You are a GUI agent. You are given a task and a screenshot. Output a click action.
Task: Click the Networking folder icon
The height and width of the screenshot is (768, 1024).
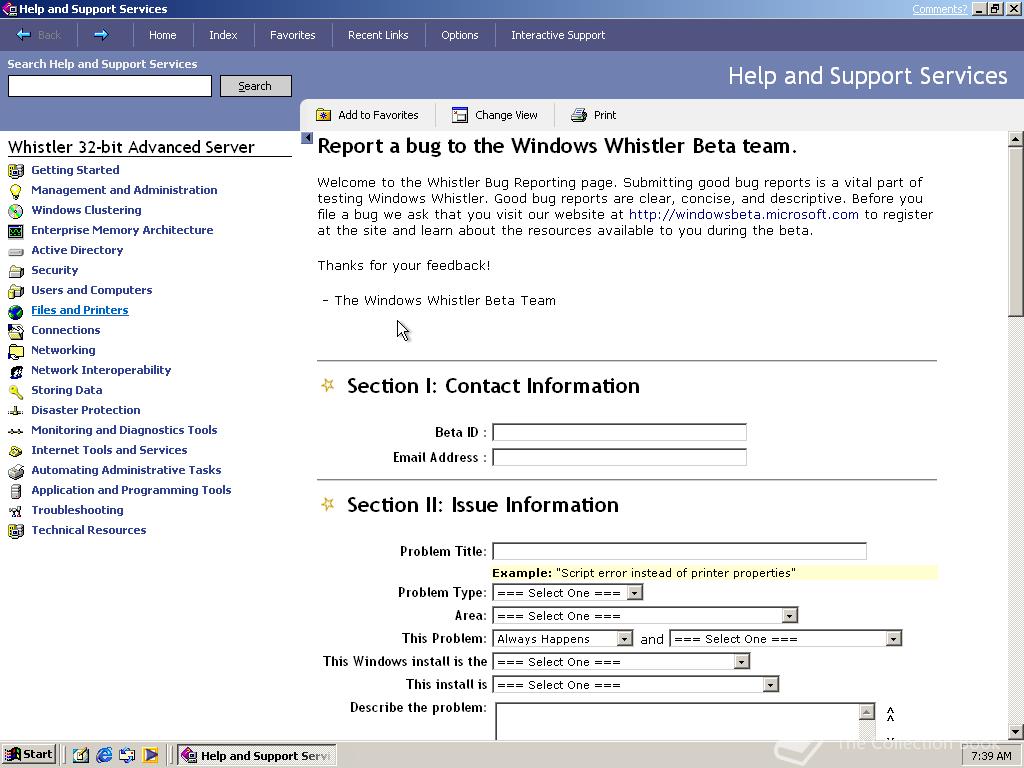click(16, 351)
